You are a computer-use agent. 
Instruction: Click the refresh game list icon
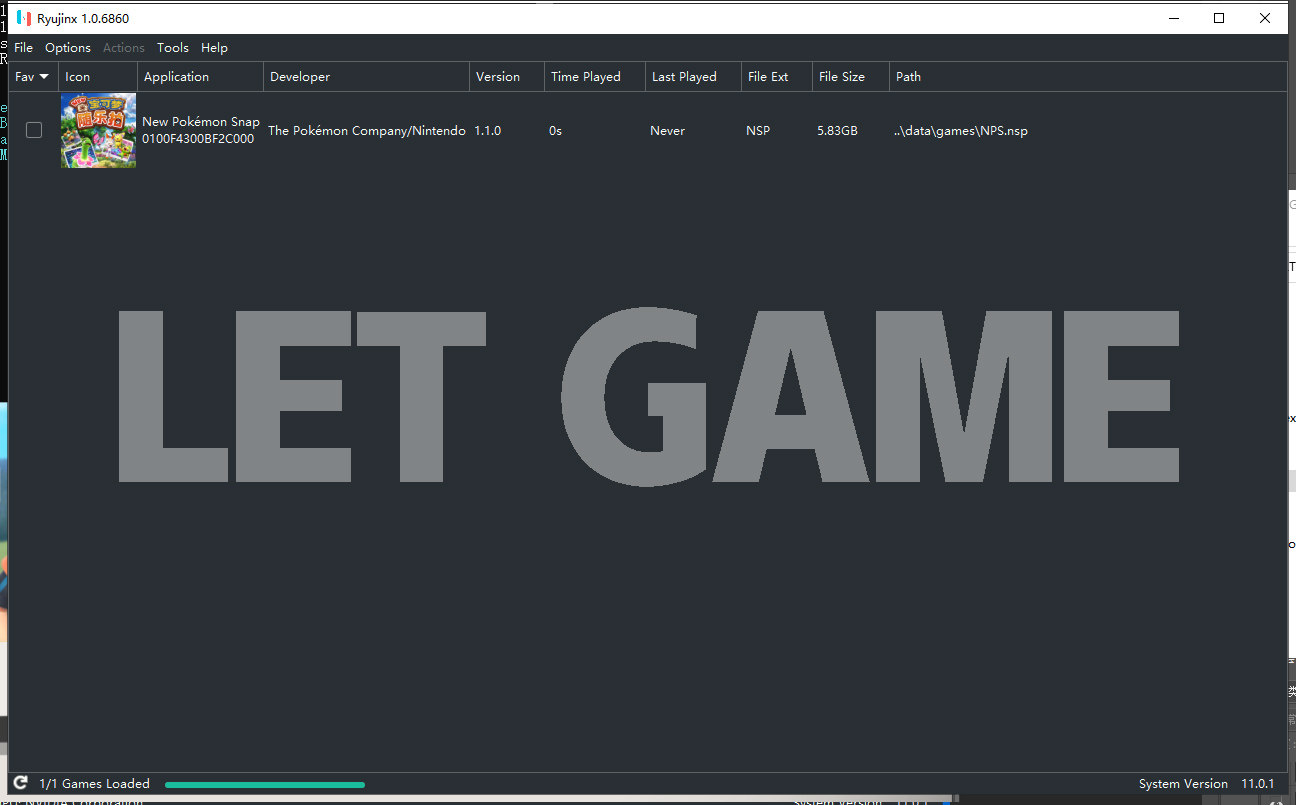20,783
